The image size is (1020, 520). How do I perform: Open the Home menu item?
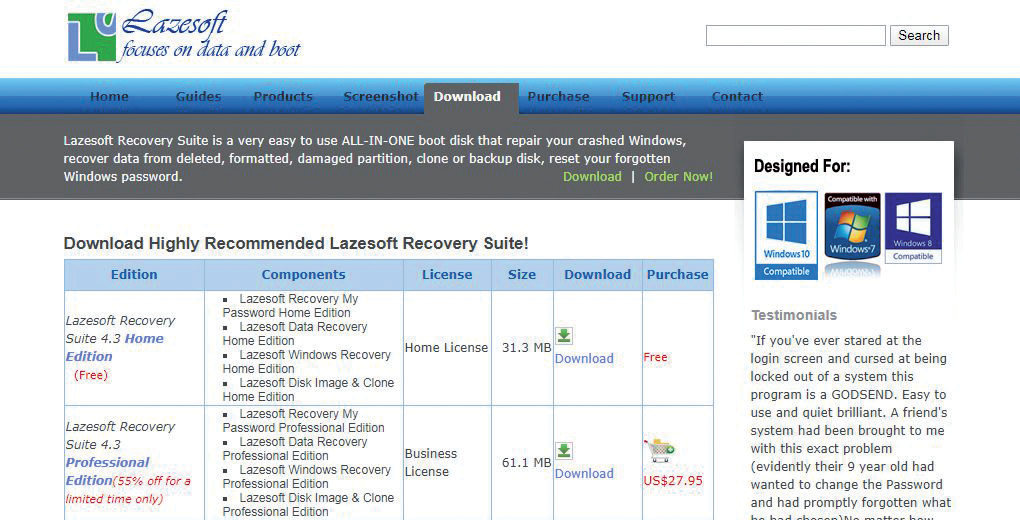[109, 96]
